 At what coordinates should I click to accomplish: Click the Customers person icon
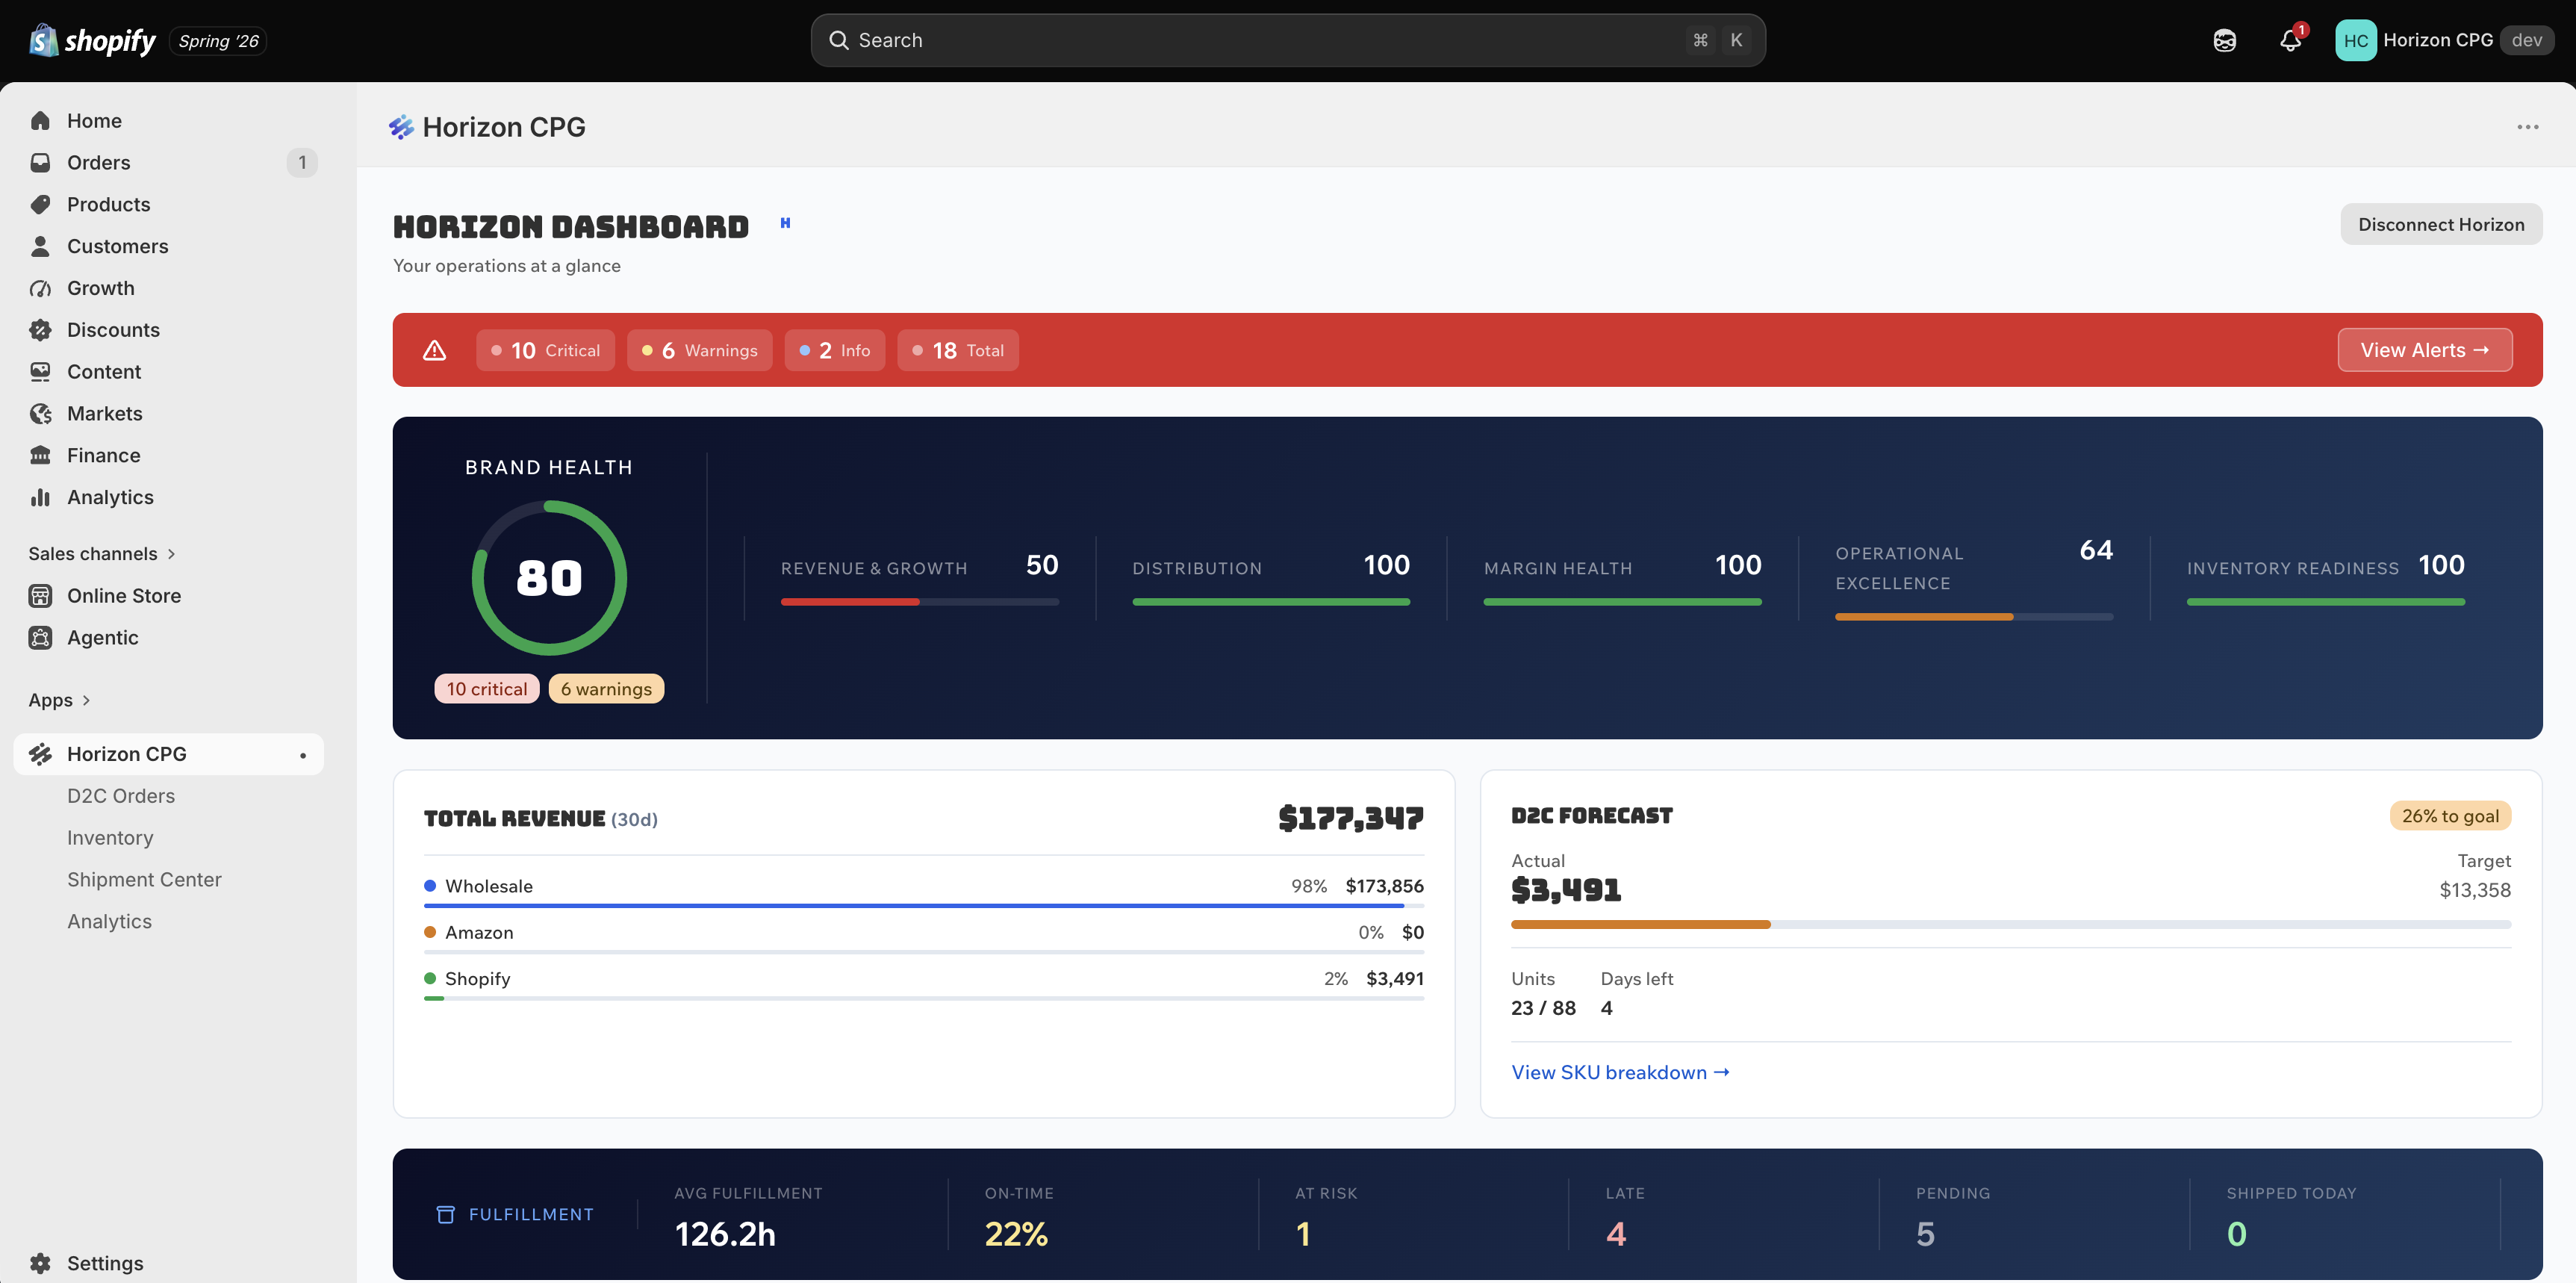(40, 246)
